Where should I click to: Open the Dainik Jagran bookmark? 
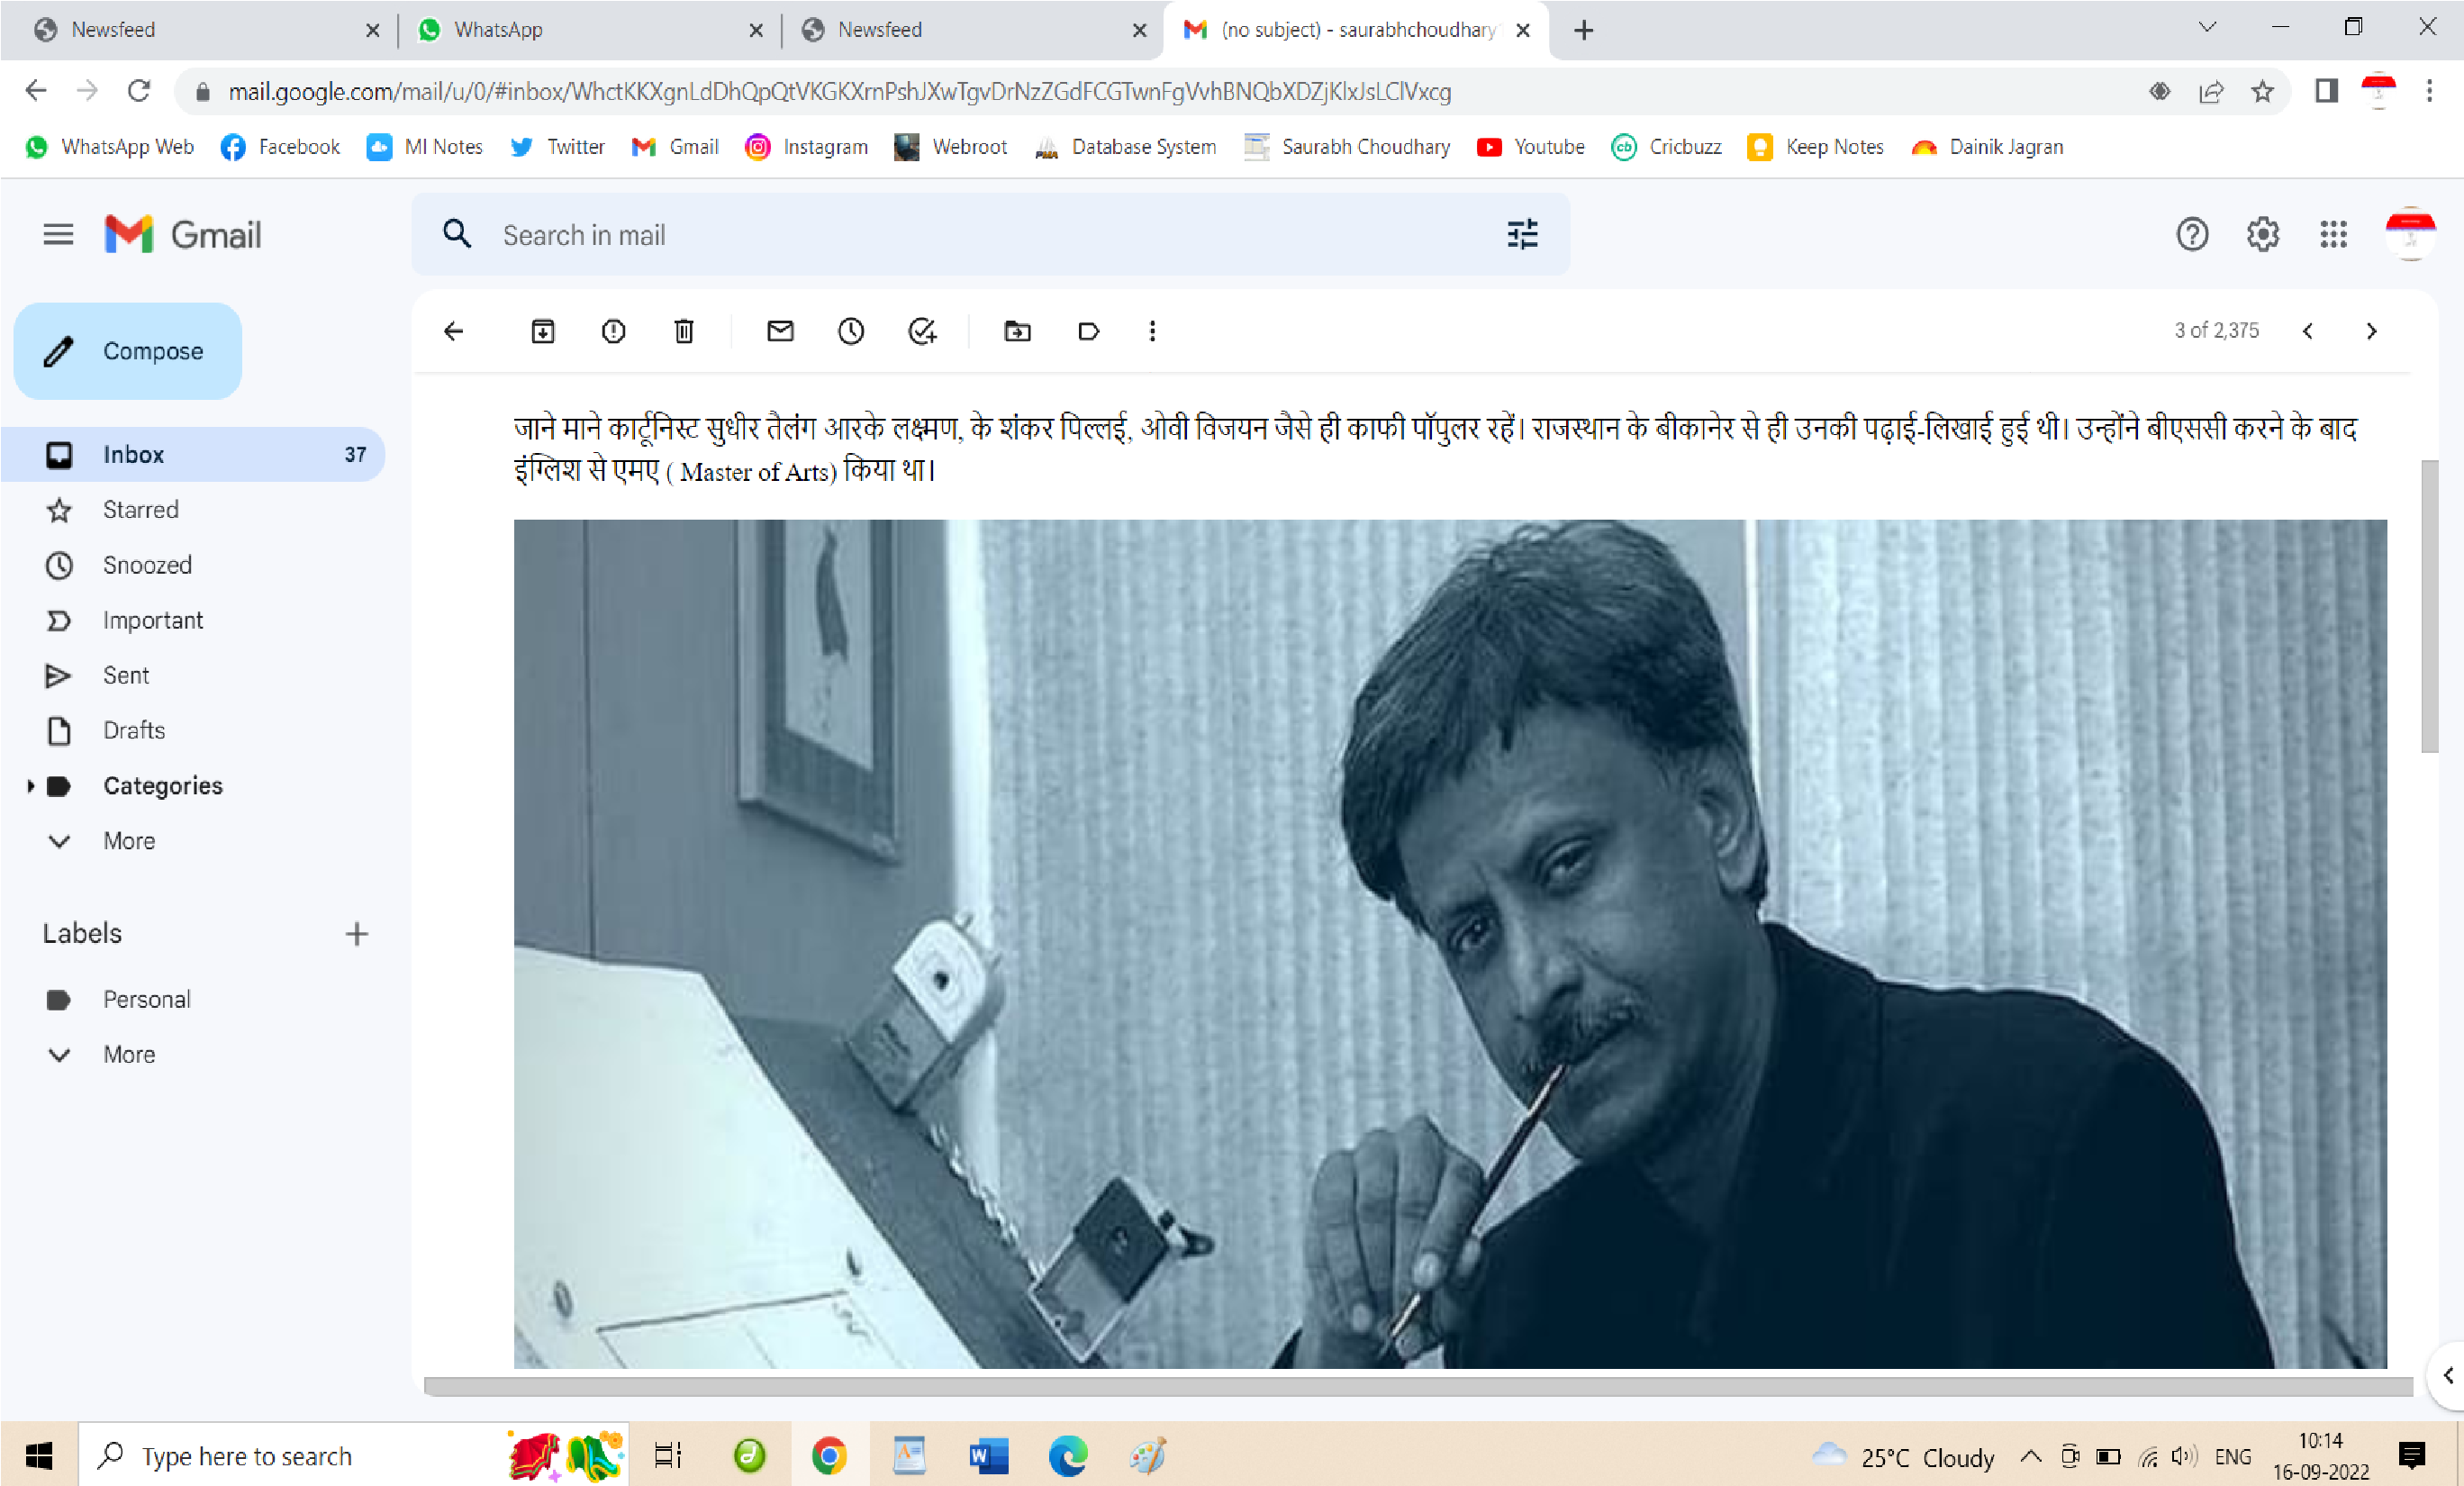pyautogui.click(x=1987, y=147)
